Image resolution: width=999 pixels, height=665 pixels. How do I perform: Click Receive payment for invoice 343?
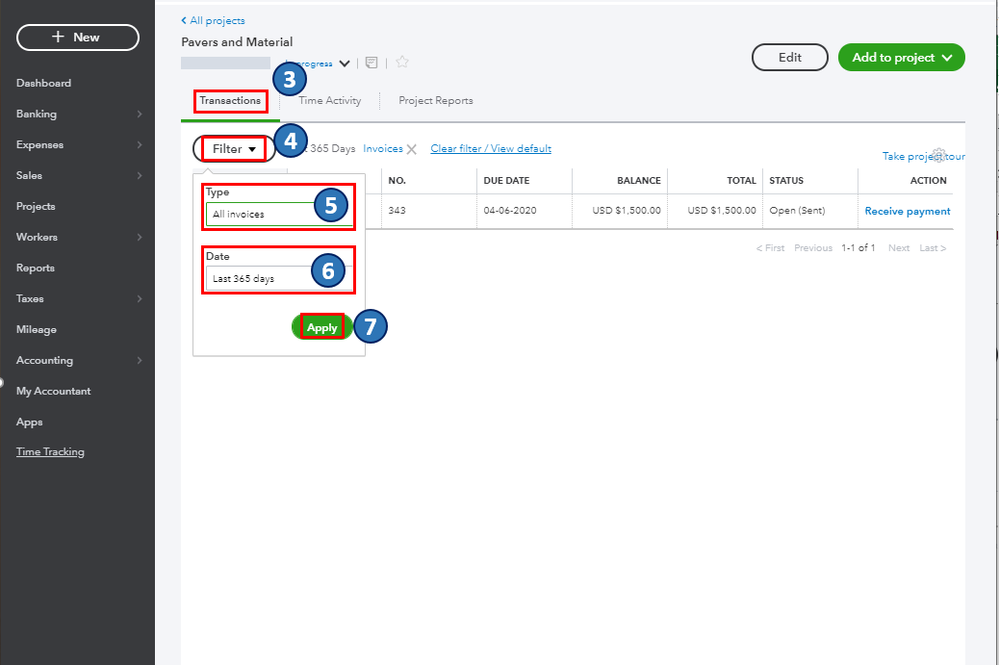pos(907,211)
